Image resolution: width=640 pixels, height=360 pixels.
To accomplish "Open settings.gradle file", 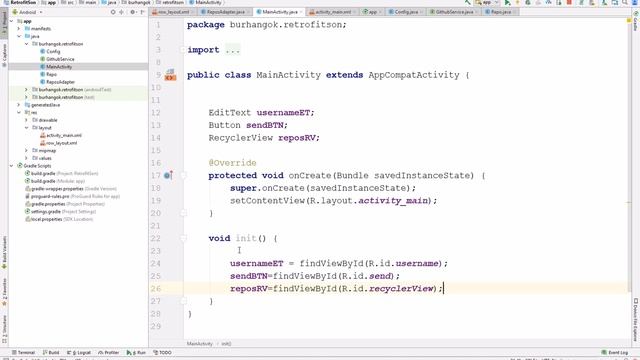I will click(60, 211).
